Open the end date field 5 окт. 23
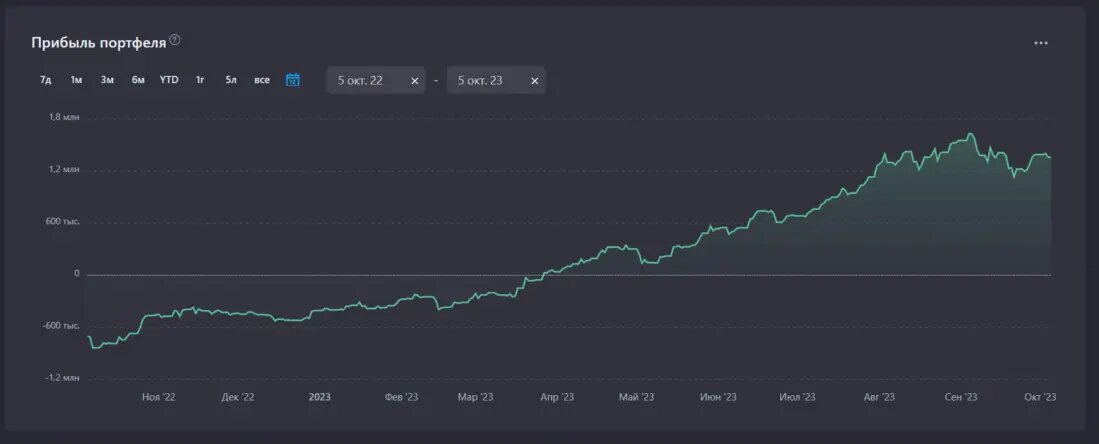Viewport: 1099px width, 444px height. [496, 80]
